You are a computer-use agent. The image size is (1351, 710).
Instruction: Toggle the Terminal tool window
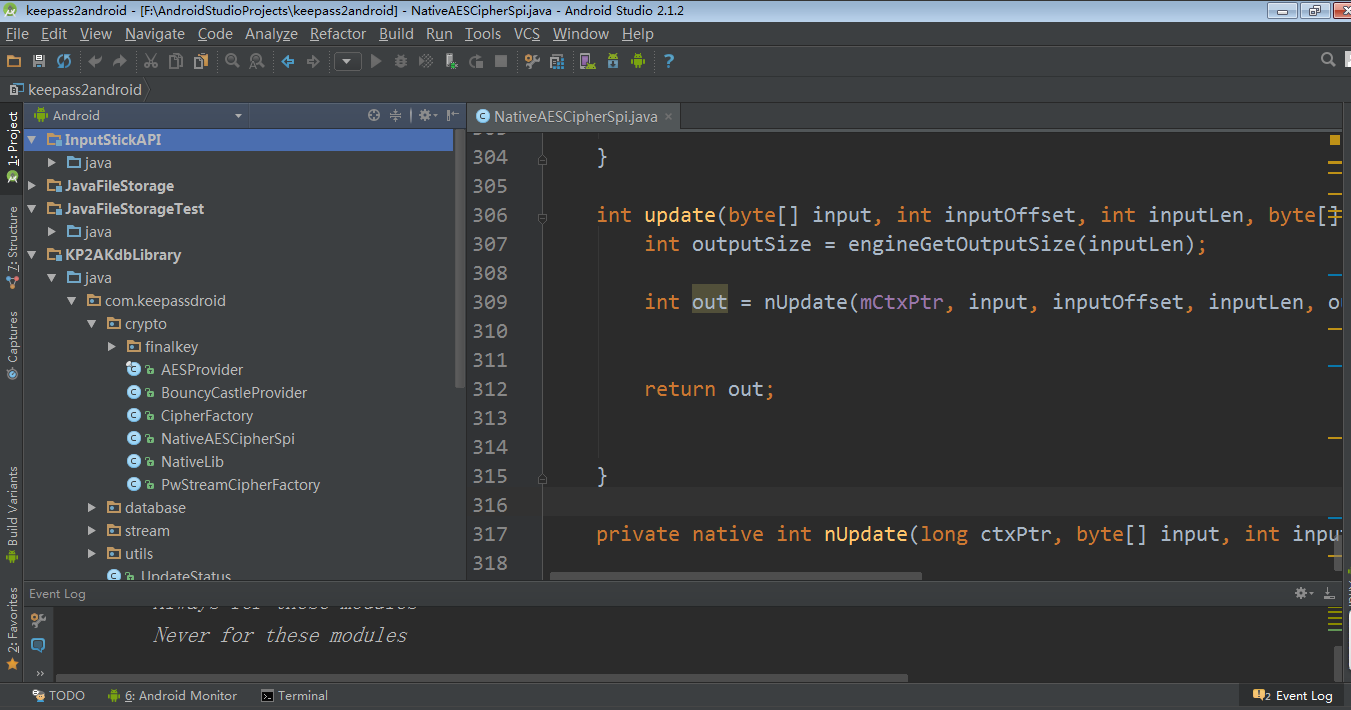tap(294, 696)
